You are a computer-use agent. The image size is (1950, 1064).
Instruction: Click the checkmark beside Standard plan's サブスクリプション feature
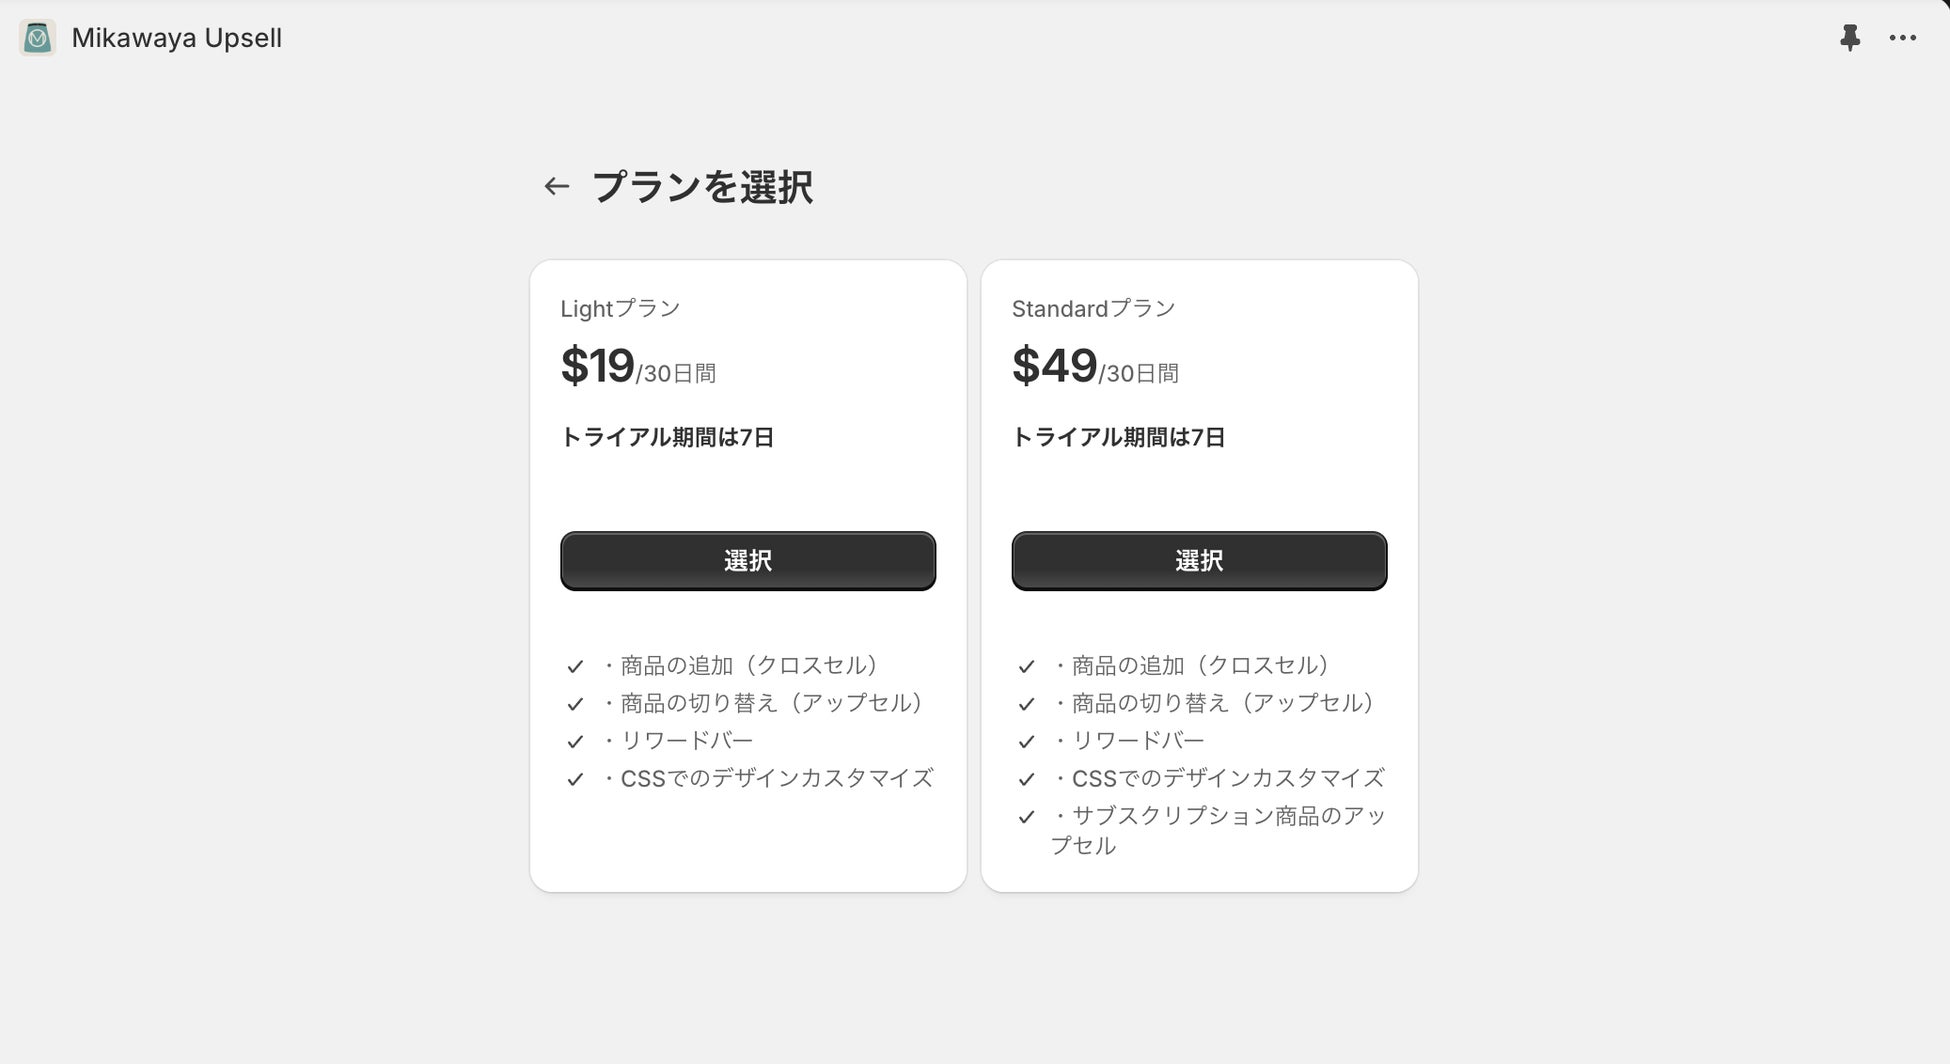click(1026, 817)
